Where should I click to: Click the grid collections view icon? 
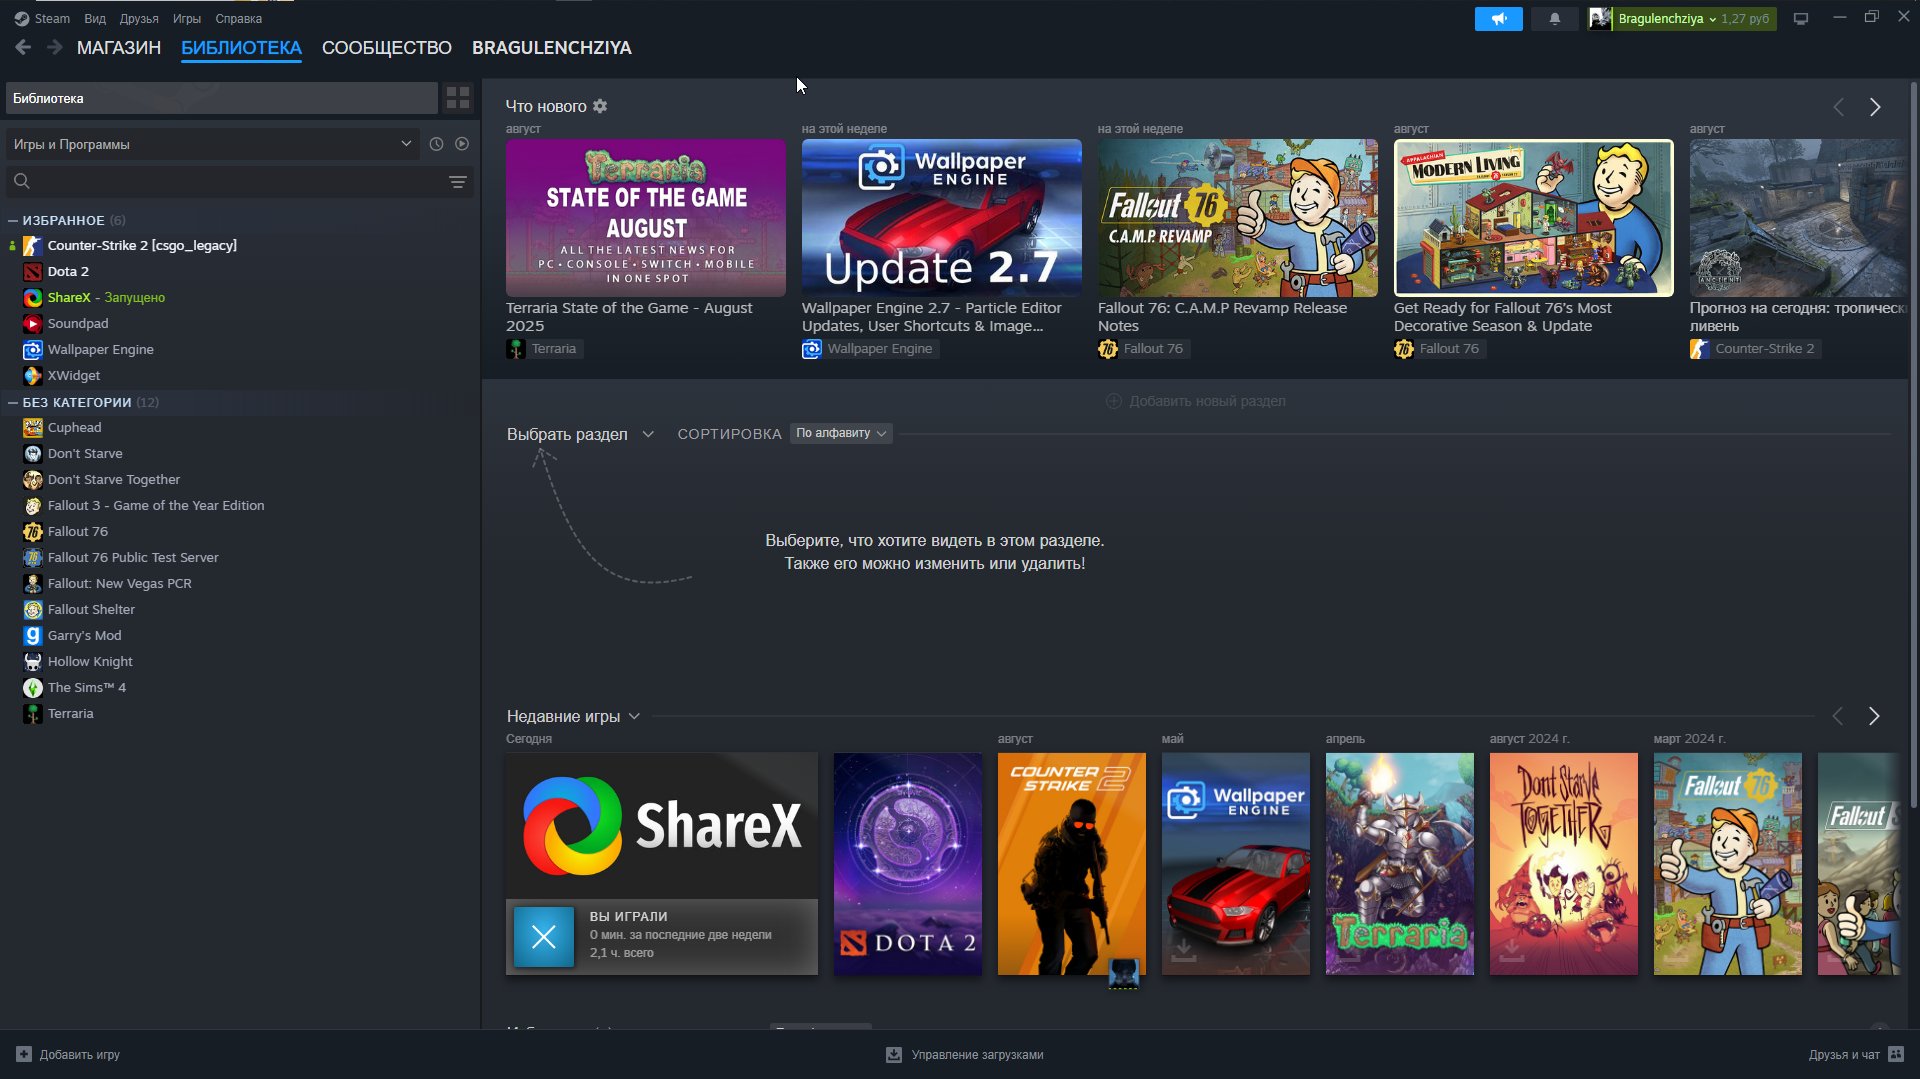tap(458, 98)
